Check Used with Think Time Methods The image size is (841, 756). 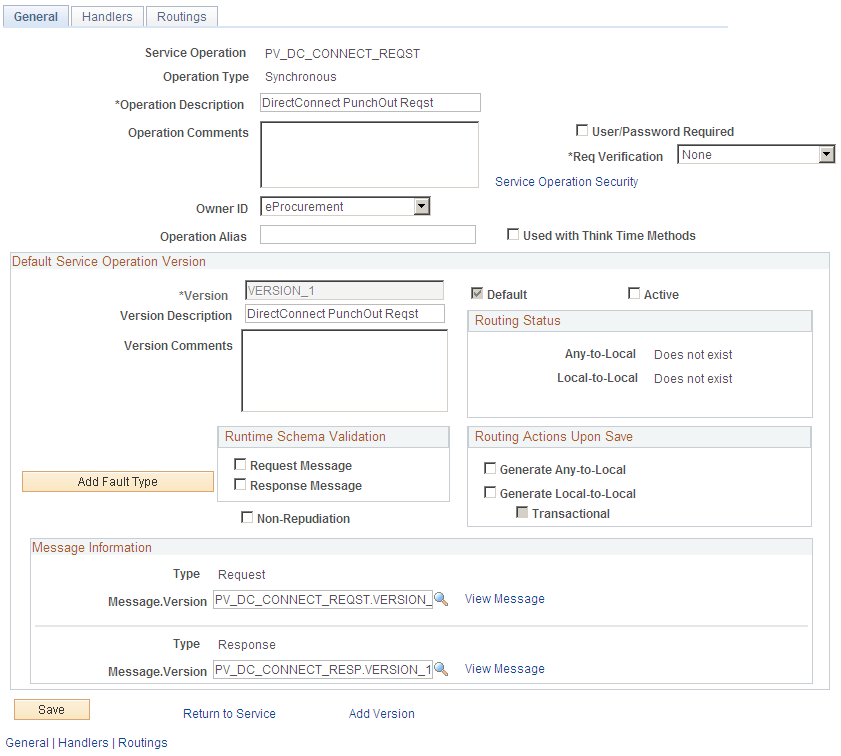513,234
